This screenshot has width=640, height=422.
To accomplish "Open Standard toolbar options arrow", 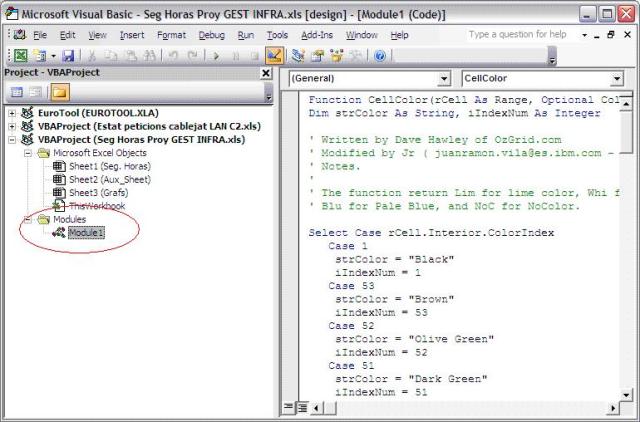I will point(551,56).
